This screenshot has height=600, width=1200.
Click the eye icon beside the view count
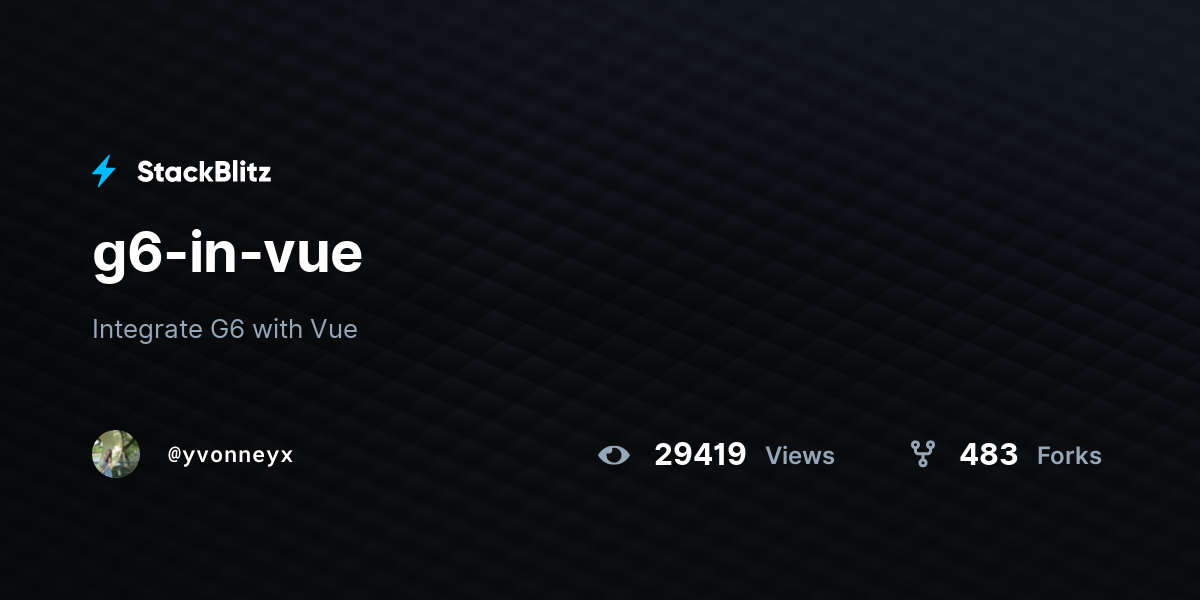click(x=614, y=455)
